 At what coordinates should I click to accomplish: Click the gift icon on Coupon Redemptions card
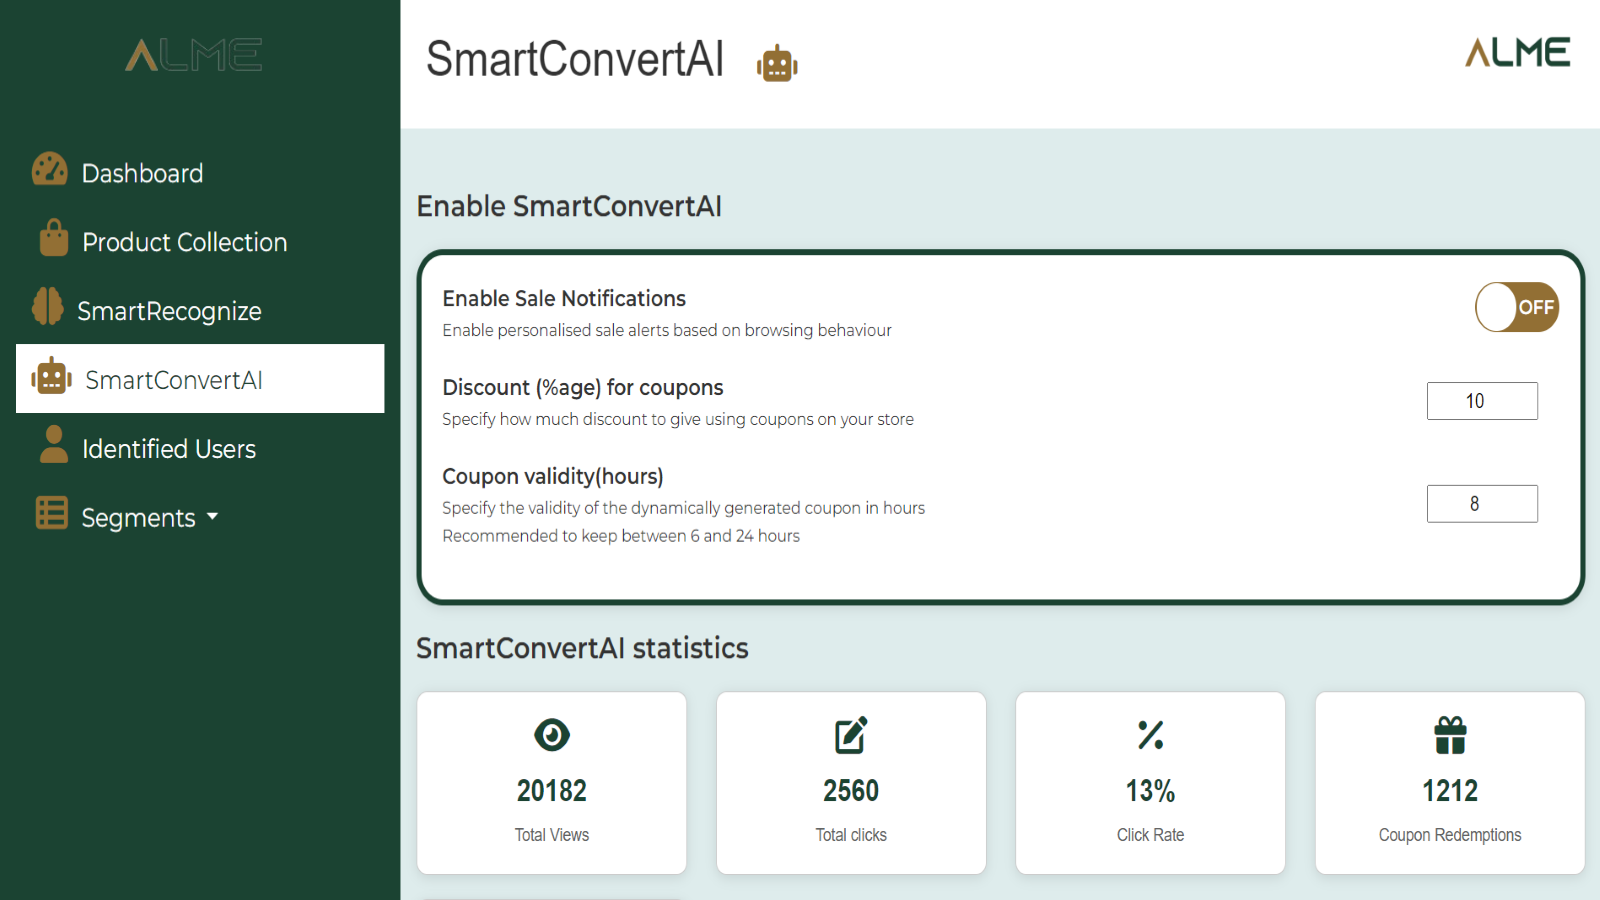click(1450, 735)
